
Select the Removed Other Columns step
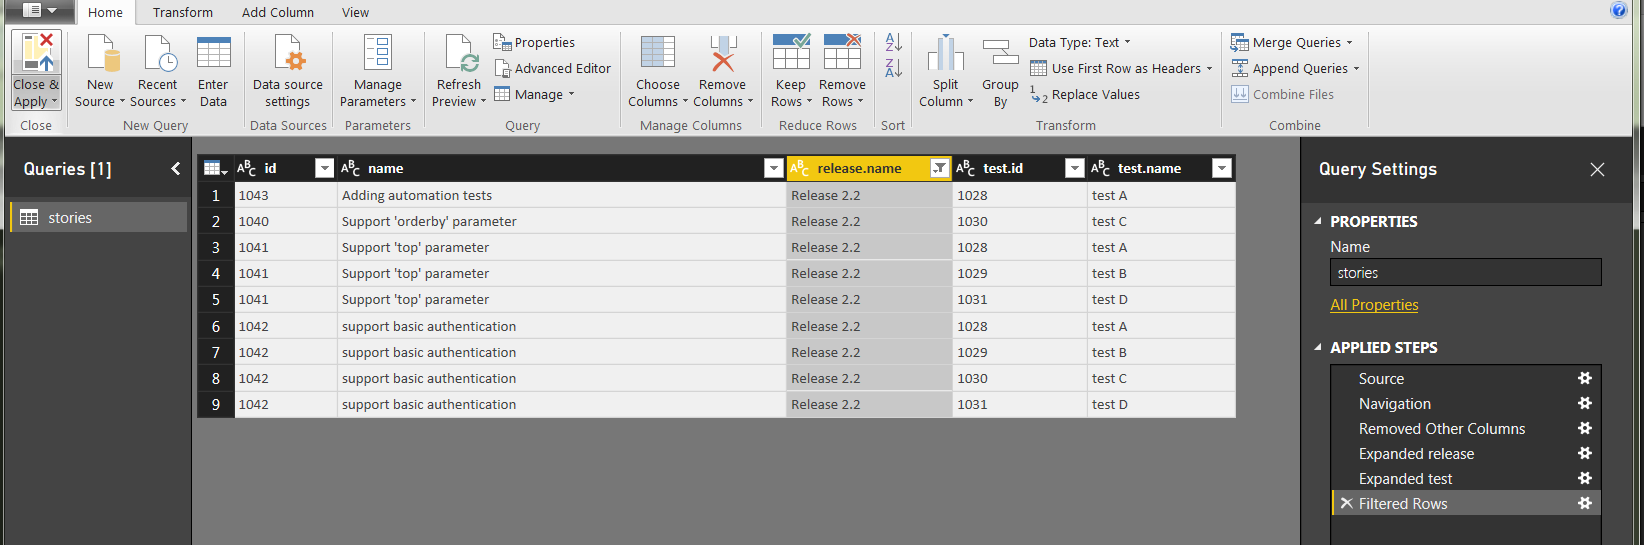(x=1441, y=428)
